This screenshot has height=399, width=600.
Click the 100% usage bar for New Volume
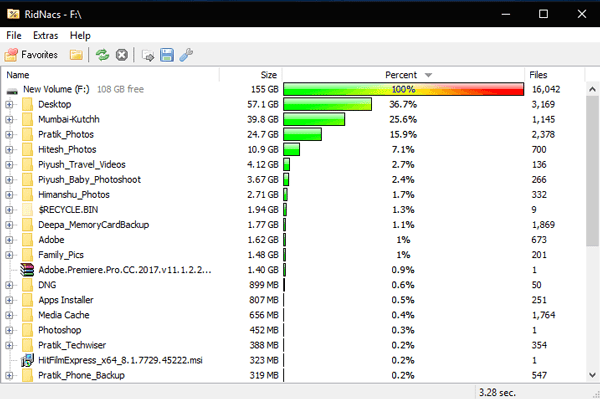pyautogui.click(x=403, y=89)
